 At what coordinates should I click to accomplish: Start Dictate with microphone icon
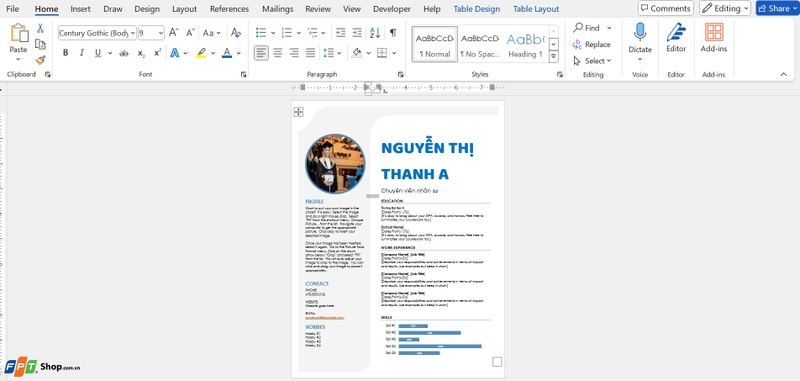(640, 32)
